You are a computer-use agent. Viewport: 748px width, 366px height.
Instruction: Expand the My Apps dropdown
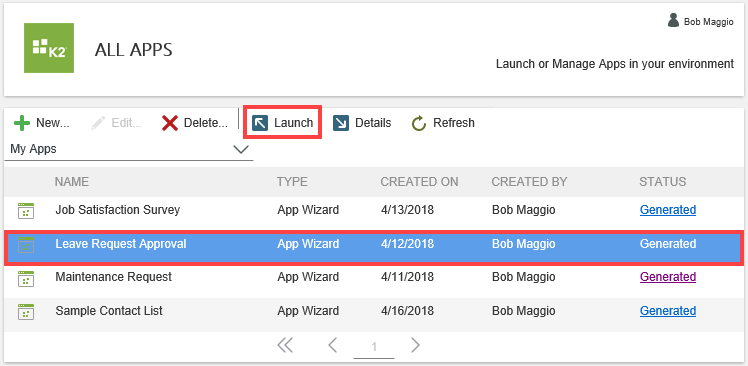[129, 149]
